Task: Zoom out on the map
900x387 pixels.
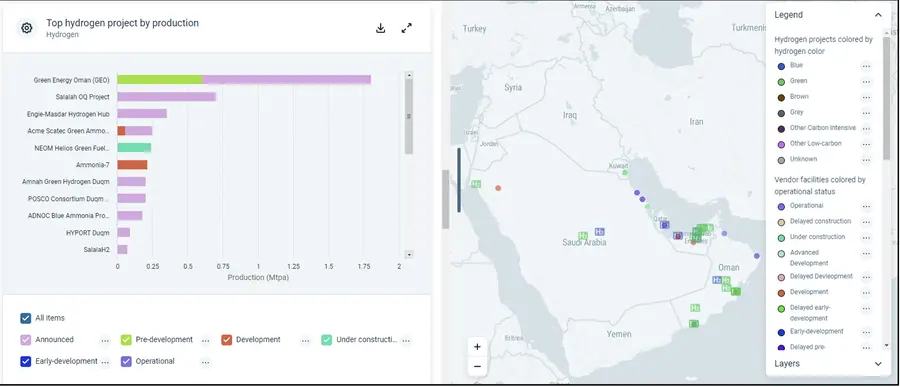Action: [477, 366]
